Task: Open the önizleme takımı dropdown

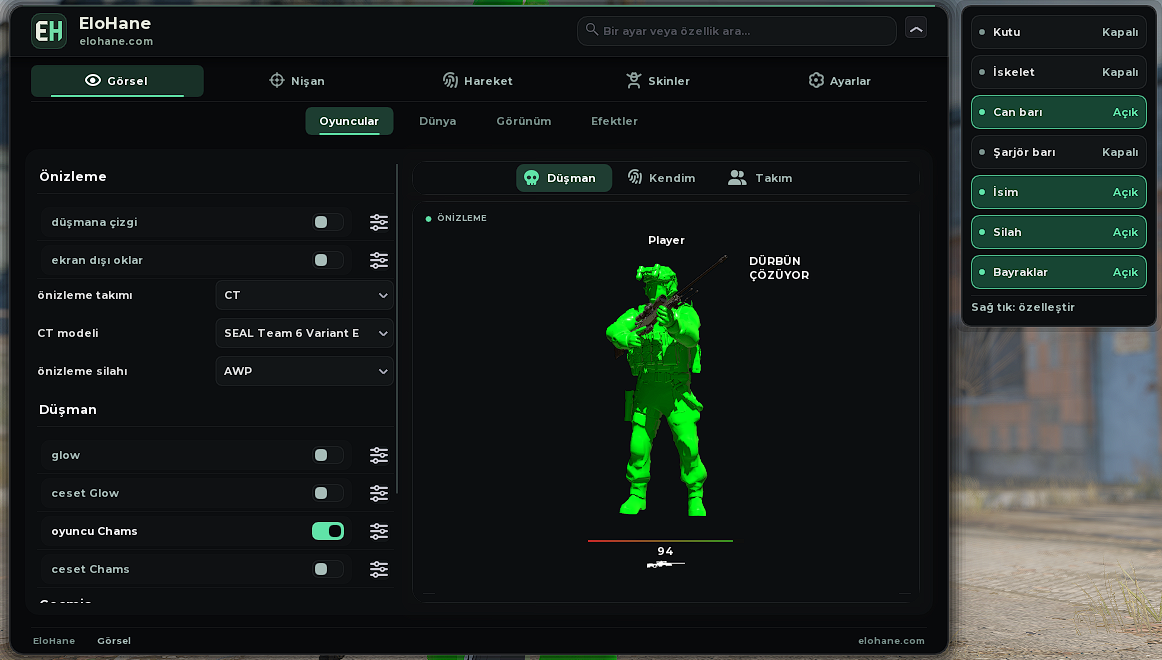Action: [305, 295]
